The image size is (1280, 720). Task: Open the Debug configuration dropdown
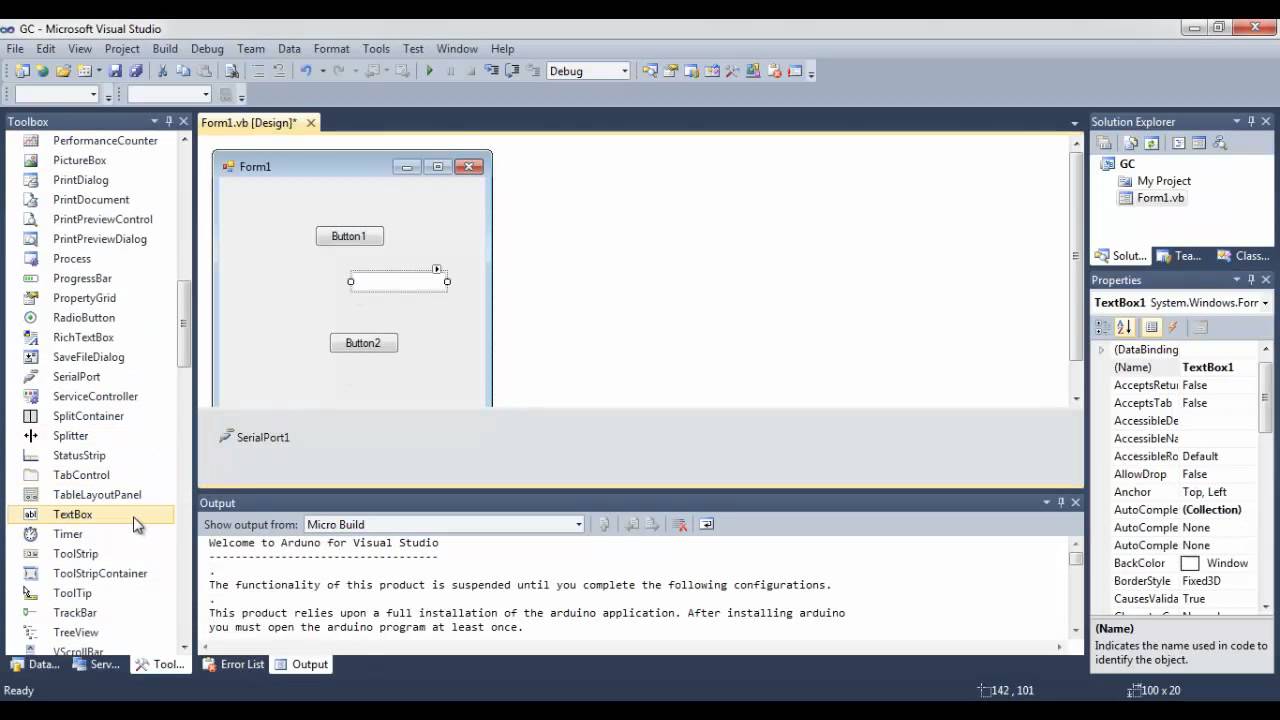click(625, 71)
